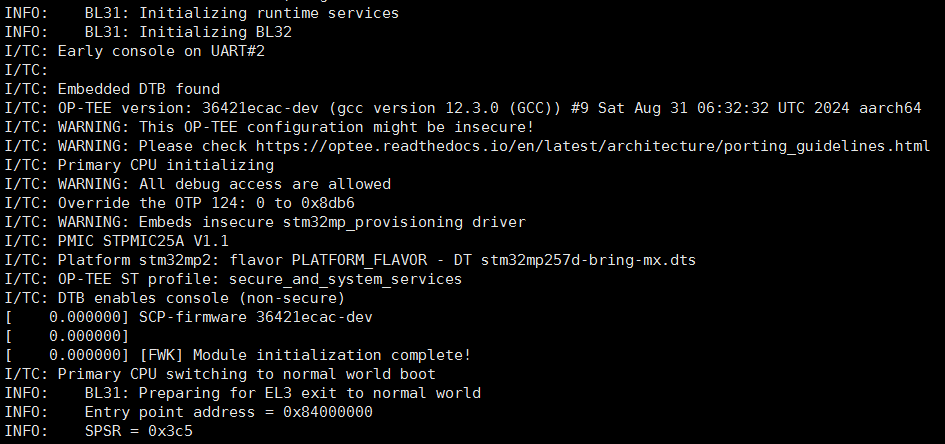Click the "SCP-firmware 36421ecac-dev" line
The width and height of the screenshot is (945, 444).
coord(258,317)
